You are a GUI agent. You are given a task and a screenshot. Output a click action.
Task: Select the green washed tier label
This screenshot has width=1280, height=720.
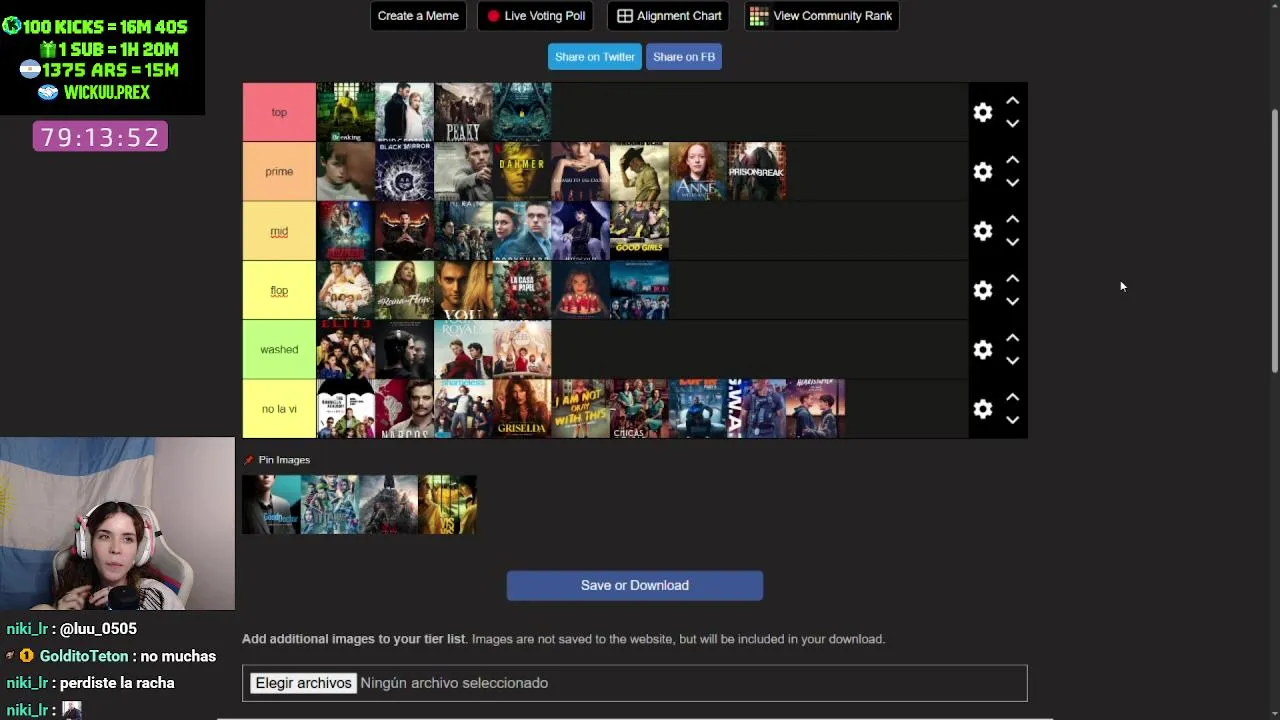click(279, 350)
